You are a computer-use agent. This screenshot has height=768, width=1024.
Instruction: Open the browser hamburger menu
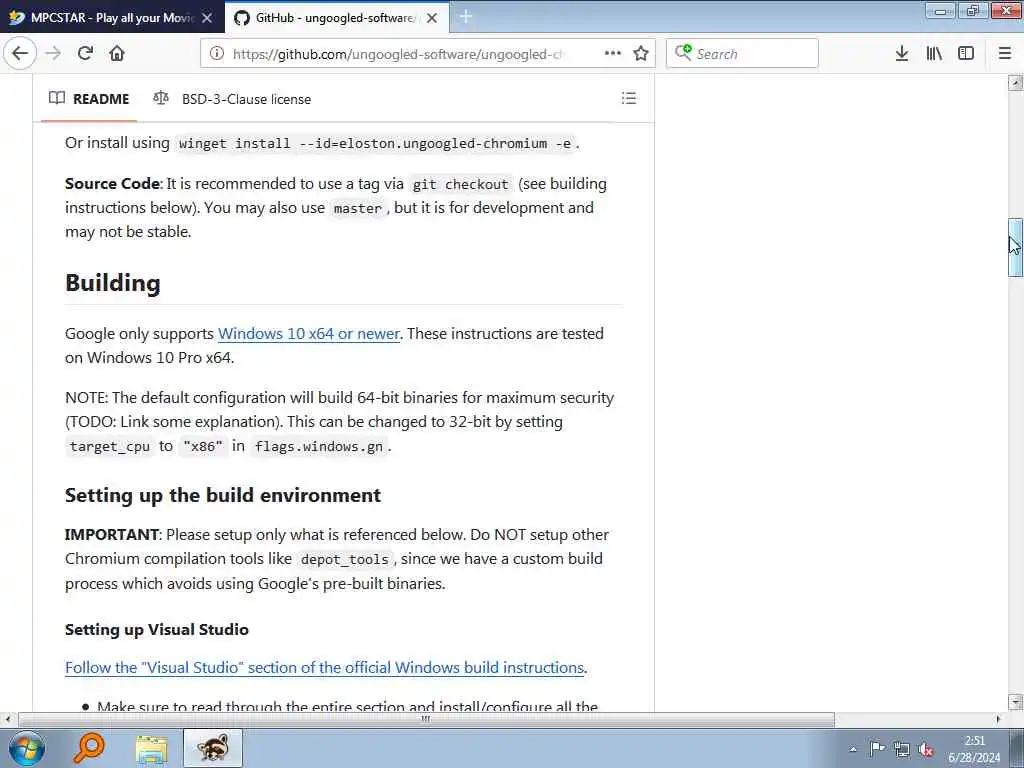point(1005,54)
